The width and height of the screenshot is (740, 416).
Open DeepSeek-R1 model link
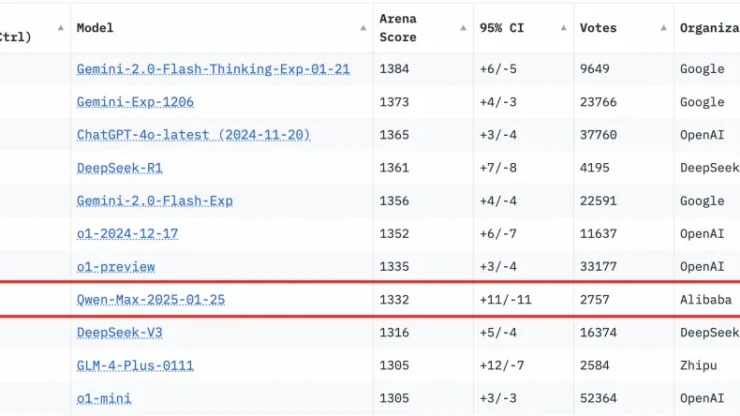pos(119,168)
